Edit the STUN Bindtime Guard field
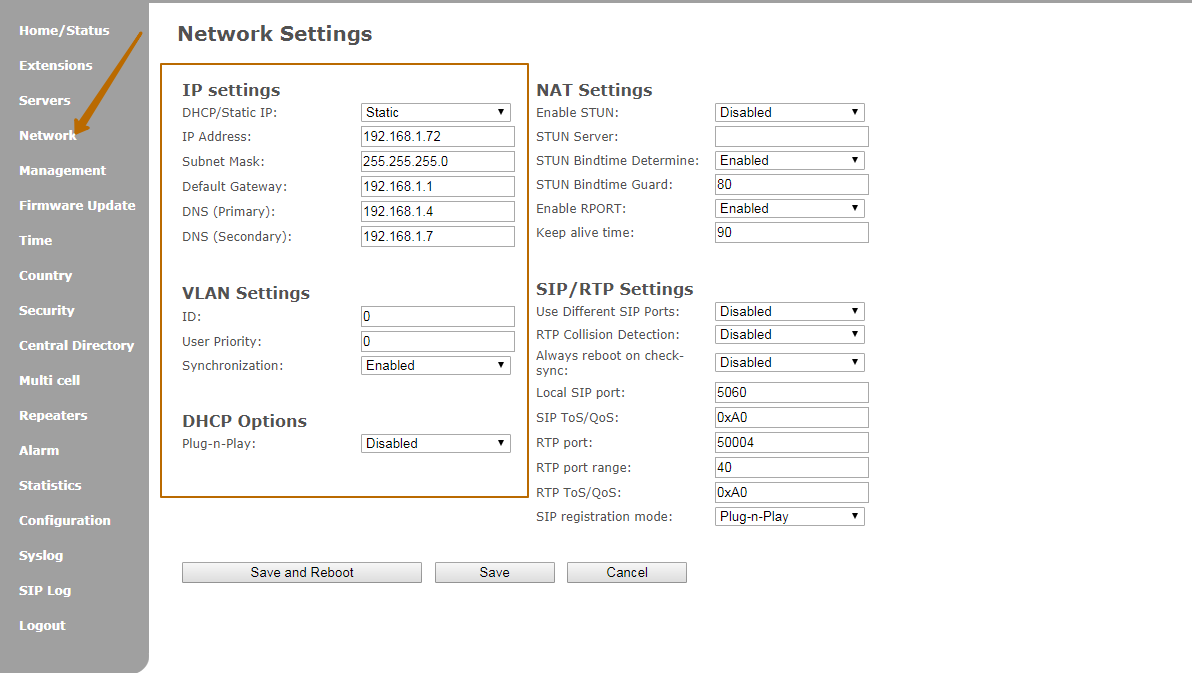 coord(791,184)
